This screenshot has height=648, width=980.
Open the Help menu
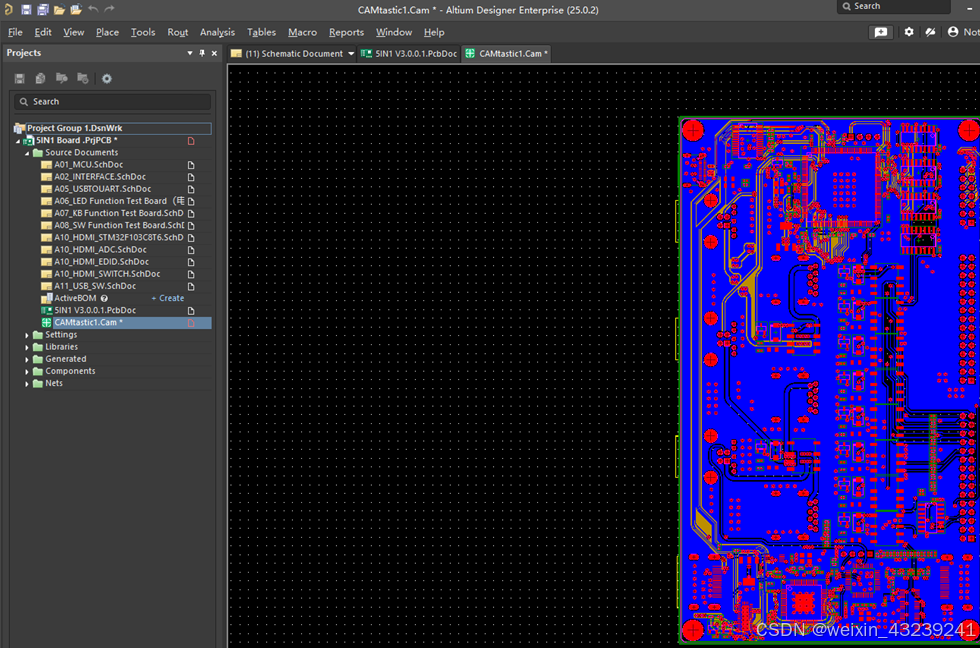[x=434, y=32]
